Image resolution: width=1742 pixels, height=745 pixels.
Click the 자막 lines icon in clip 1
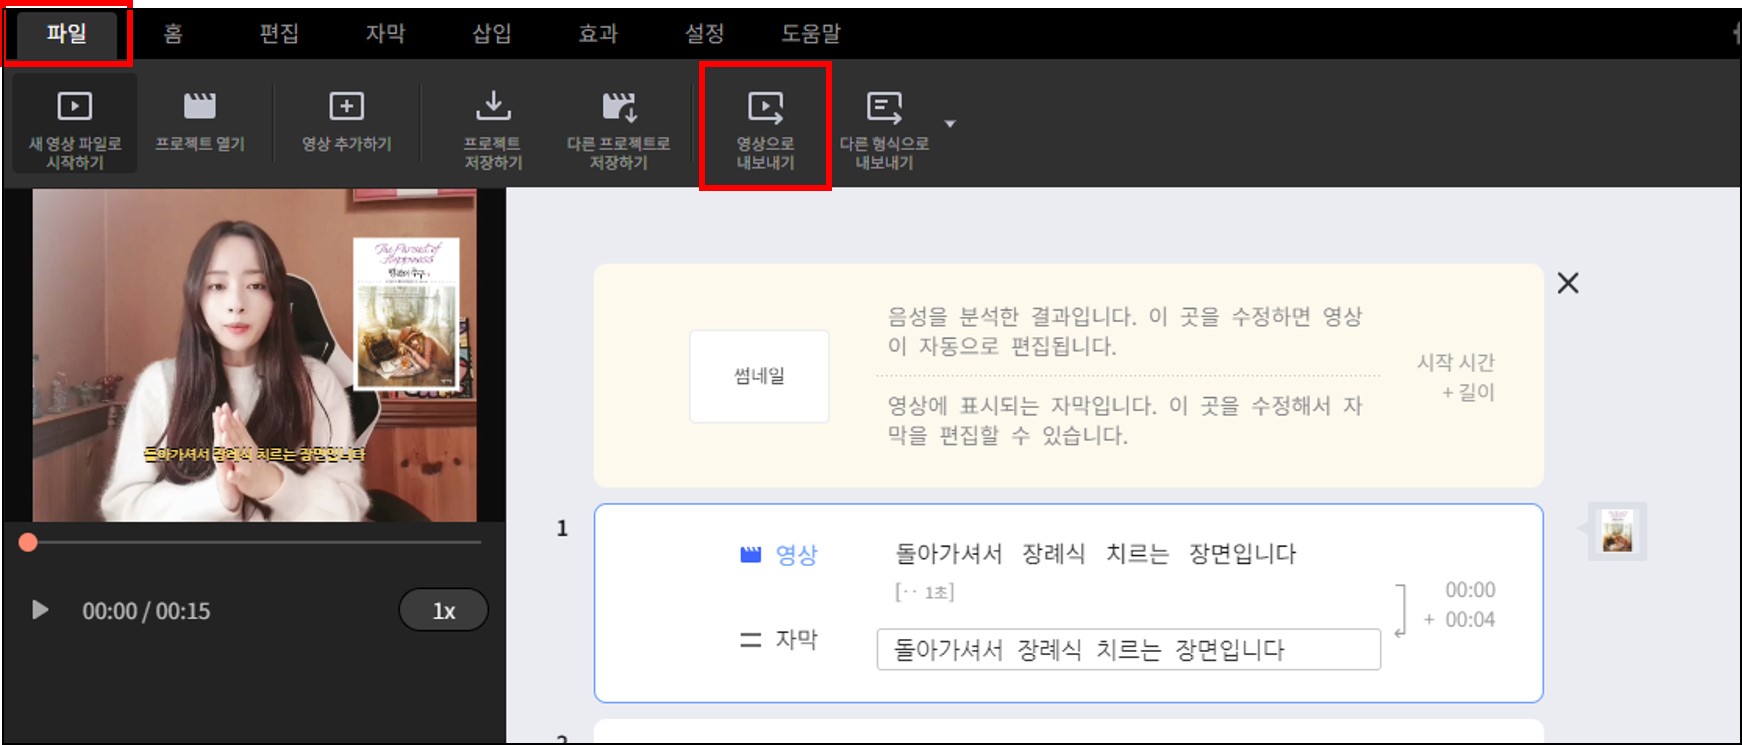[x=750, y=640]
